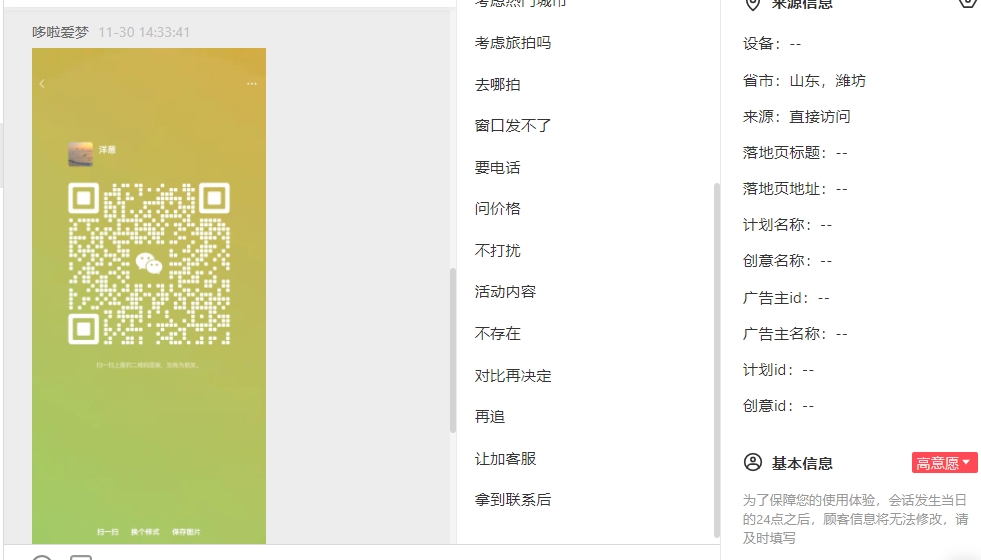
Task: Click the message timestamp 11-30 14:33:41
Action: [144, 32]
